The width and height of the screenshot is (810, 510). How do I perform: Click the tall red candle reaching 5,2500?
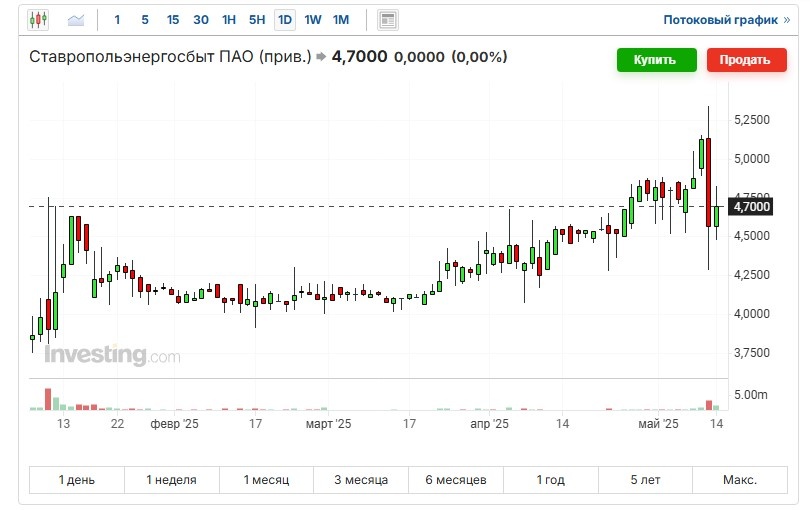point(708,182)
